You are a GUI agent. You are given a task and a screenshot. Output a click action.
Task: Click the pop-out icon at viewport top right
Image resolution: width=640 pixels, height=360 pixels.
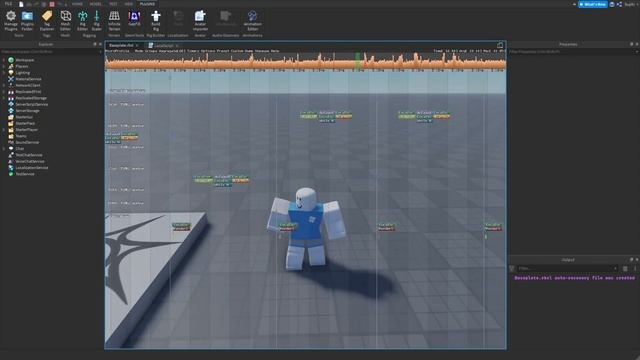click(500, 45)
